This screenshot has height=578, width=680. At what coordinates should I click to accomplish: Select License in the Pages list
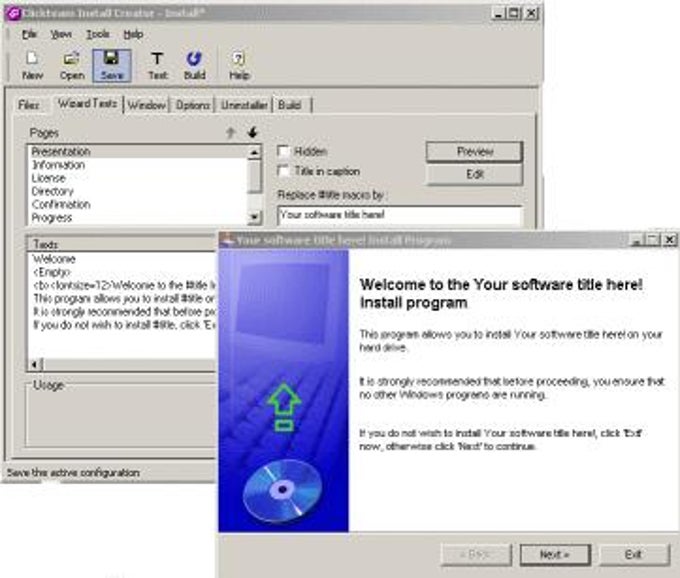(x=138, y=178)
